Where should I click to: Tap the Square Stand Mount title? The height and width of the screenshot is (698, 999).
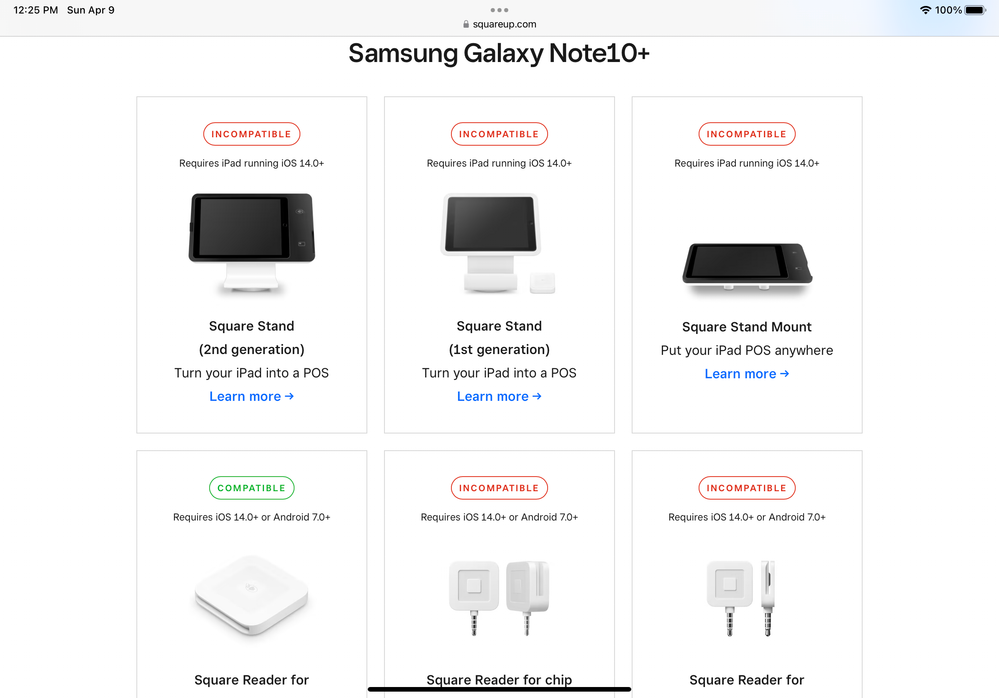747,327
